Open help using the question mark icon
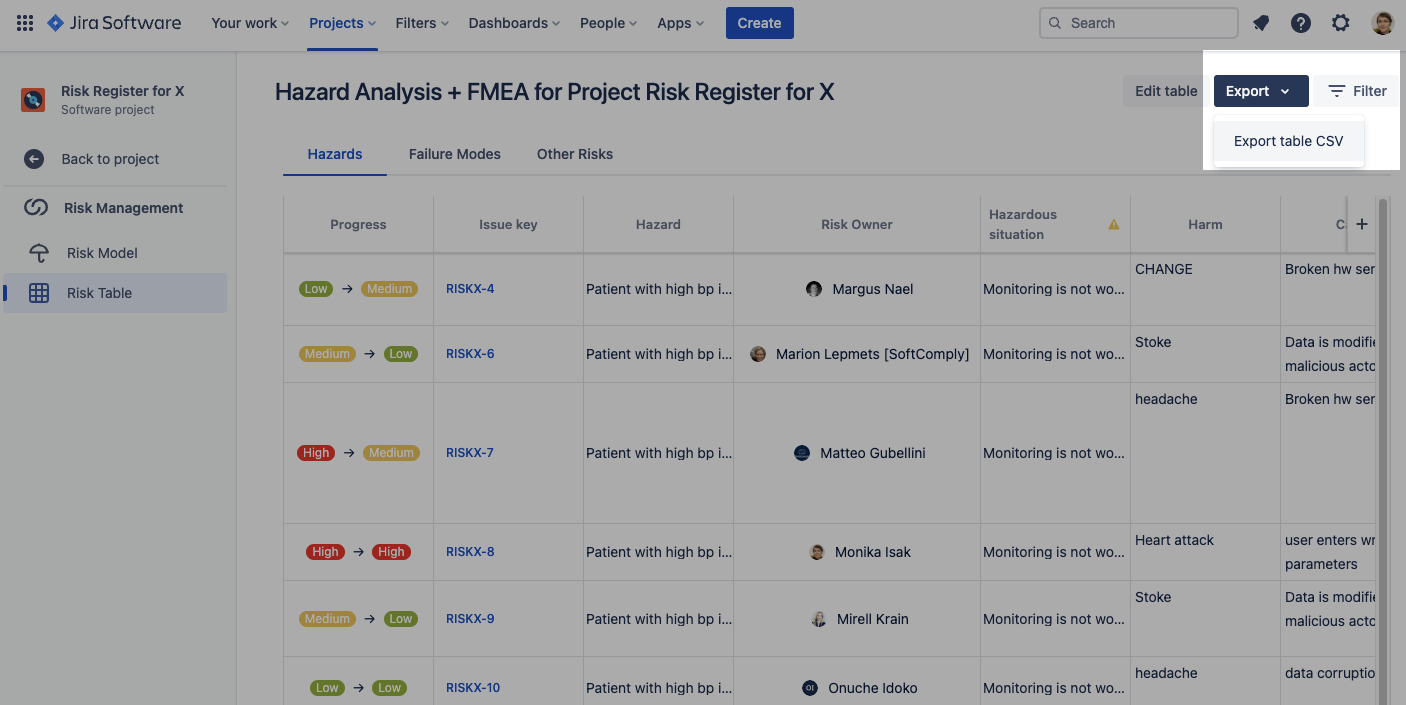This screenshot has width=1406, height=705. point(1301,22)
